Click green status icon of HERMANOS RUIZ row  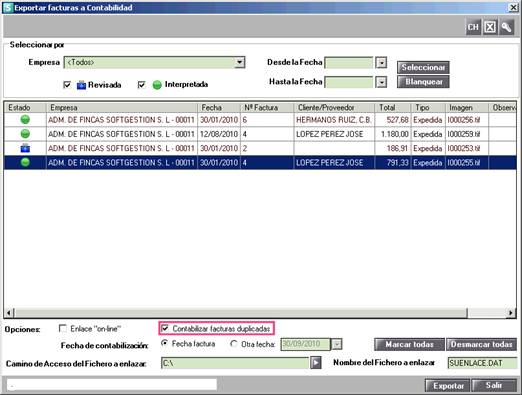point(25,119)
